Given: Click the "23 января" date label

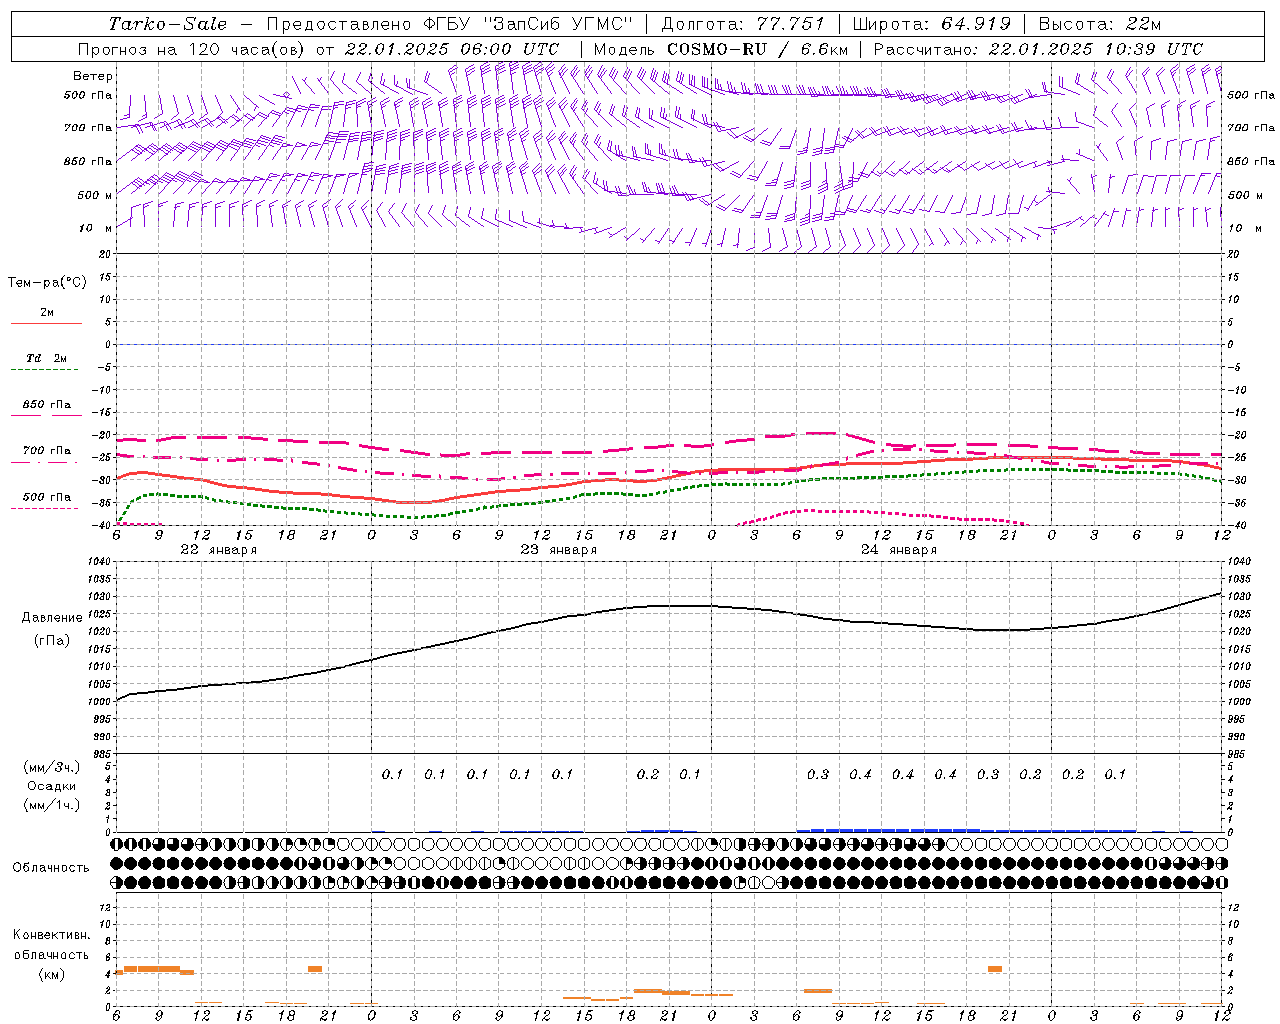Looking at the screenshot, I should tap(558, 550).
